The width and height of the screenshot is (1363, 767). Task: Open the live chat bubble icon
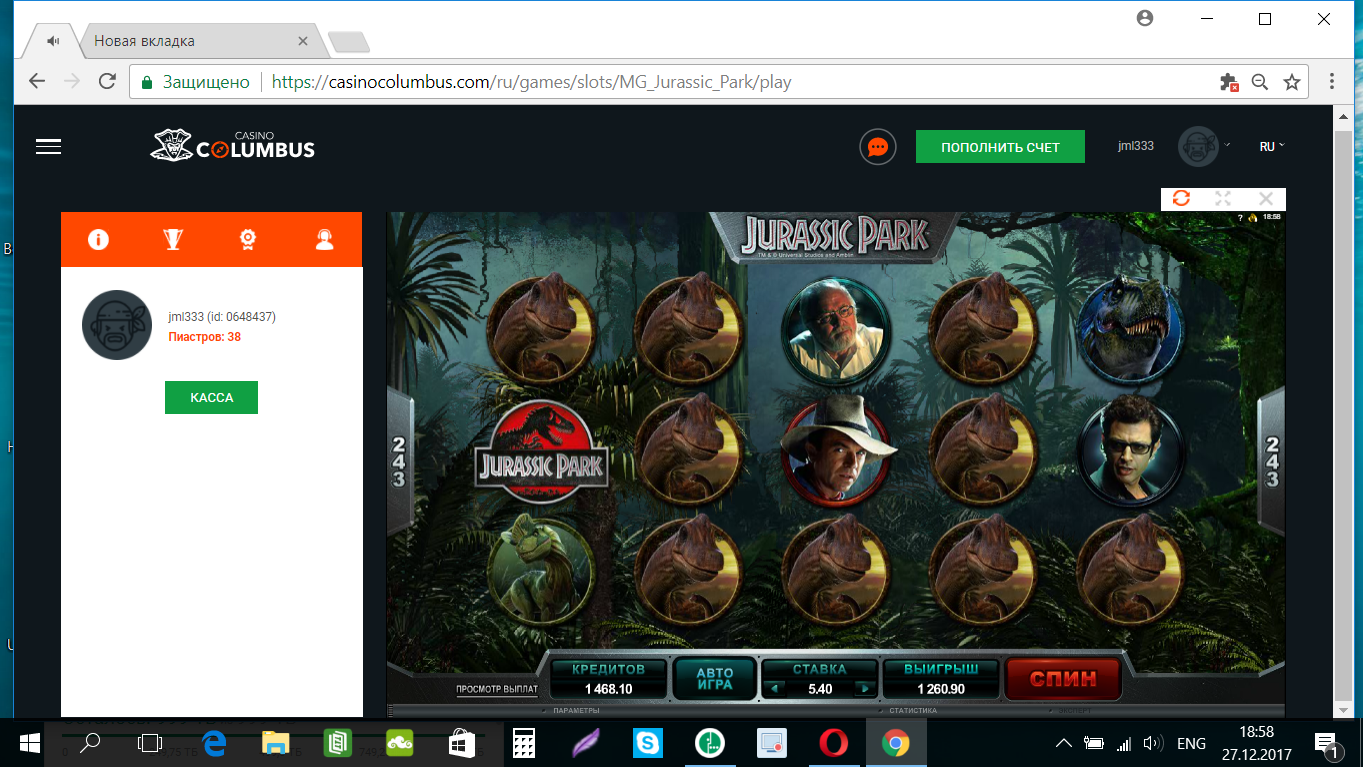point(877,147)
